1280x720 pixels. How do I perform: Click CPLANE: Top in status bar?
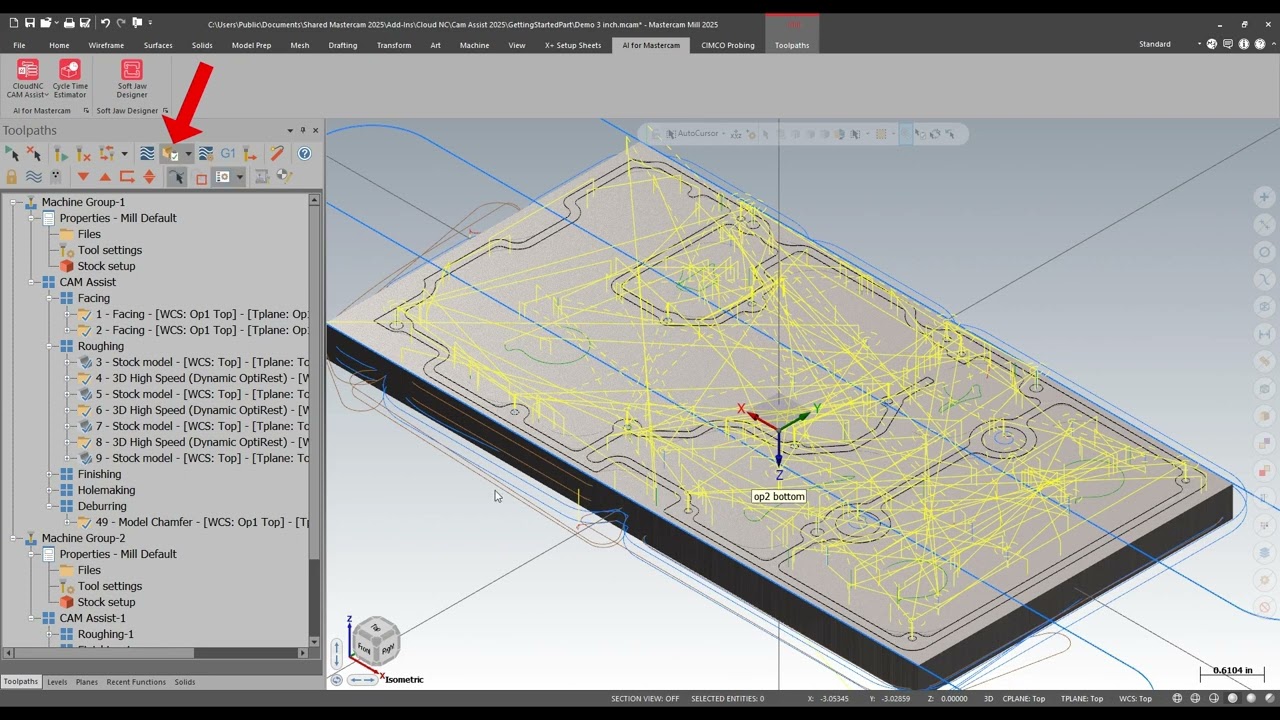click(x=1023, y=699)
